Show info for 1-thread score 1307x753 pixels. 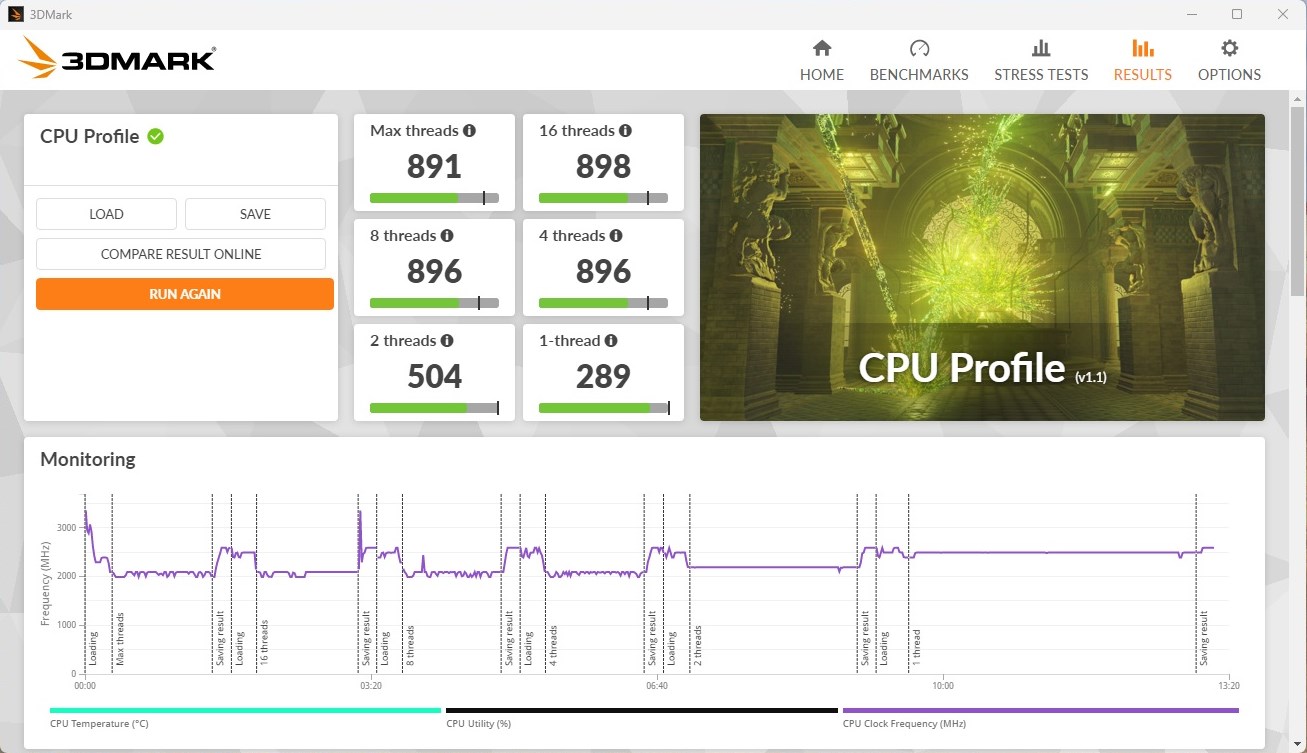tap(611, 341)
